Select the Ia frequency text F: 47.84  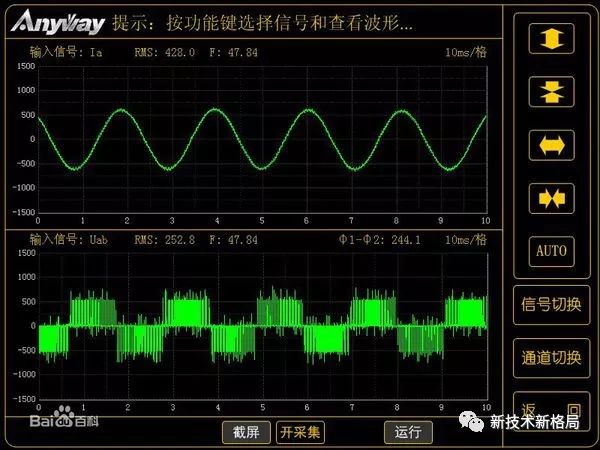[233, 52]
